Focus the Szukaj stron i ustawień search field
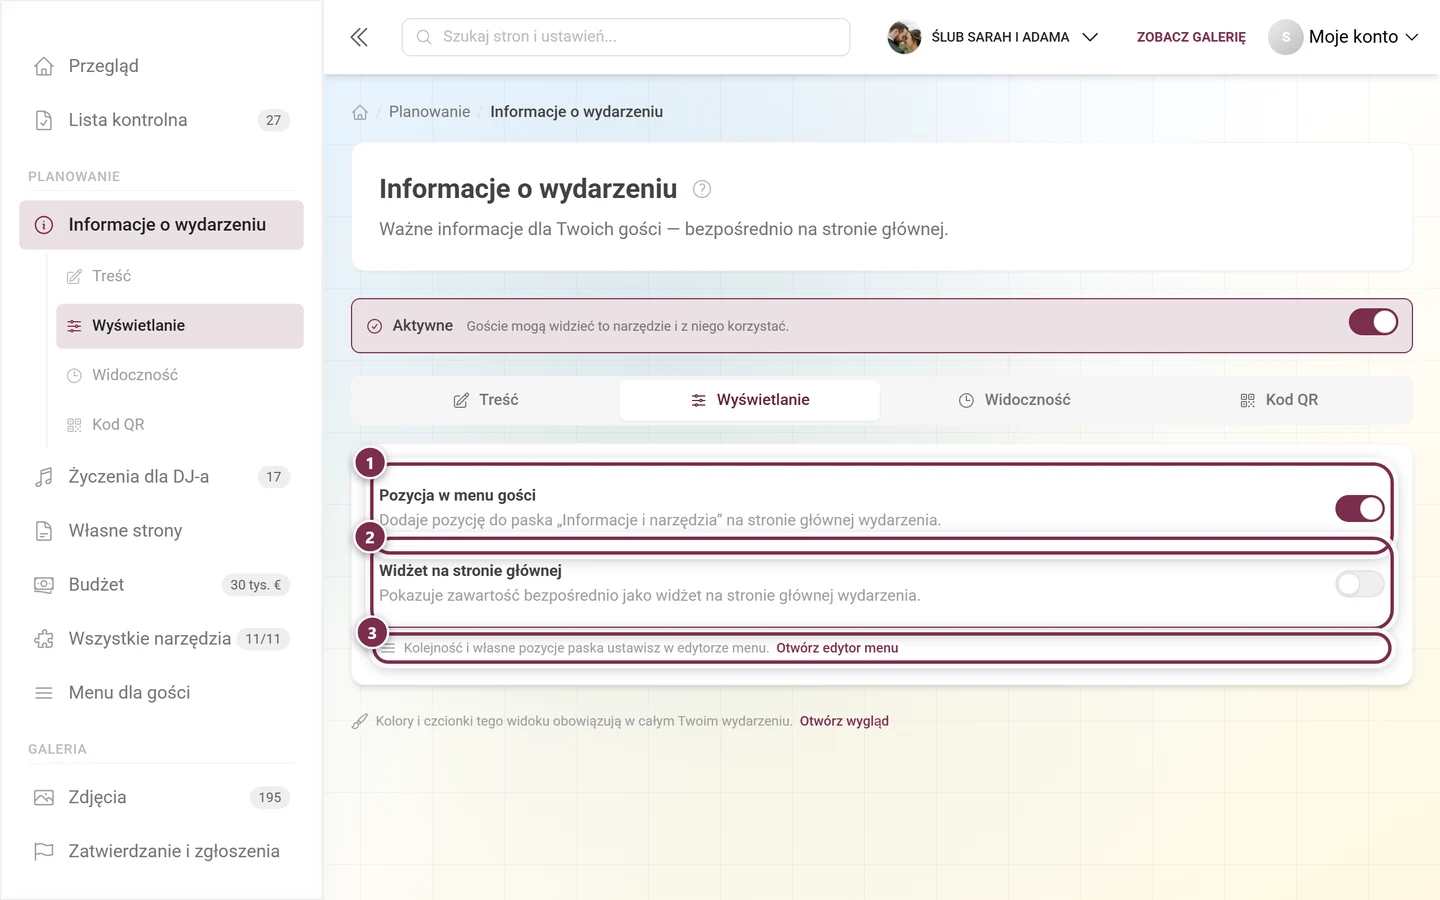This screenshot has height=900, width=1440. coord(626,37)
